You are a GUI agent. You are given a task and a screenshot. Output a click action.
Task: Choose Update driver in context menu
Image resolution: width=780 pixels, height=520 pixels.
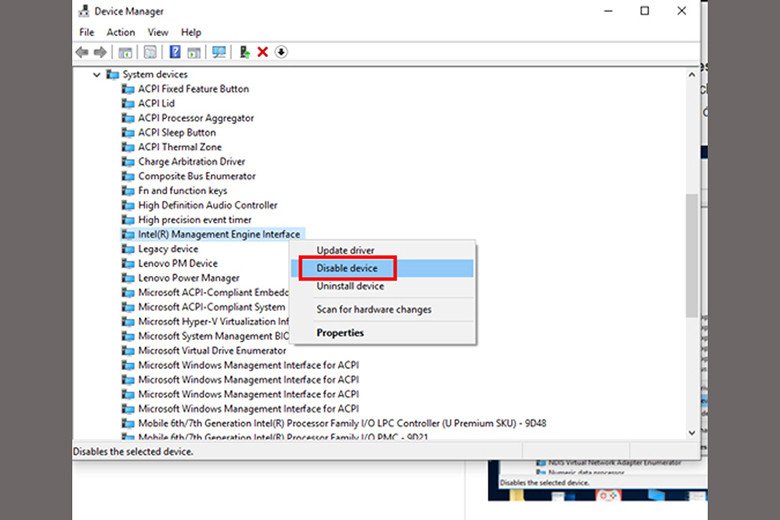[382, 250]
